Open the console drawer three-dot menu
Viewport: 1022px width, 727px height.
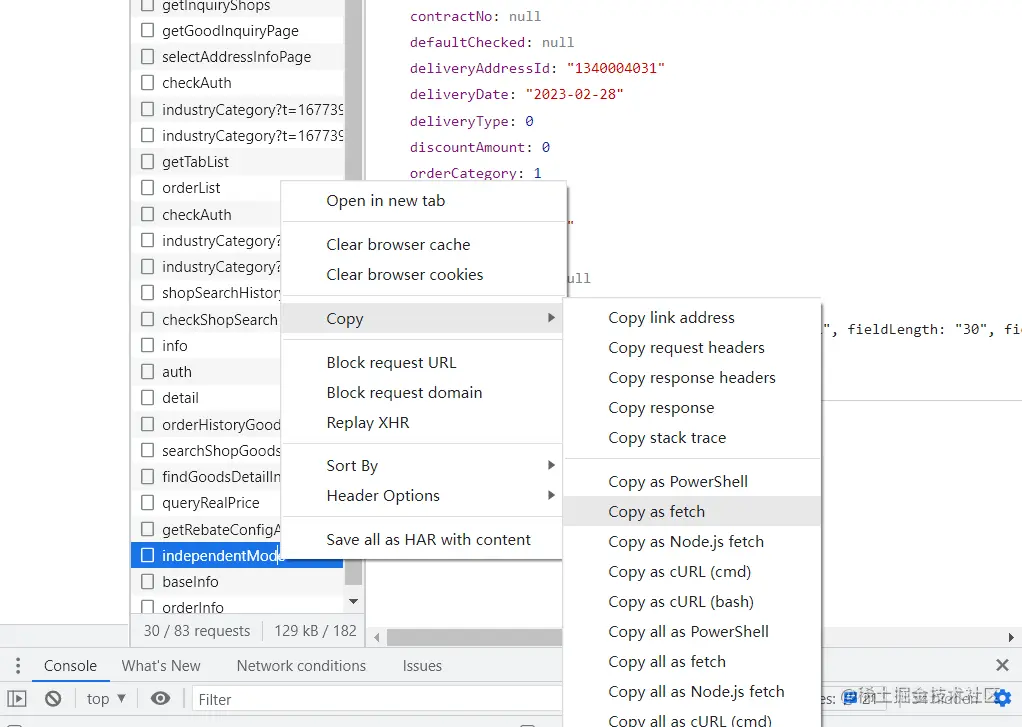tap(18, 666)
